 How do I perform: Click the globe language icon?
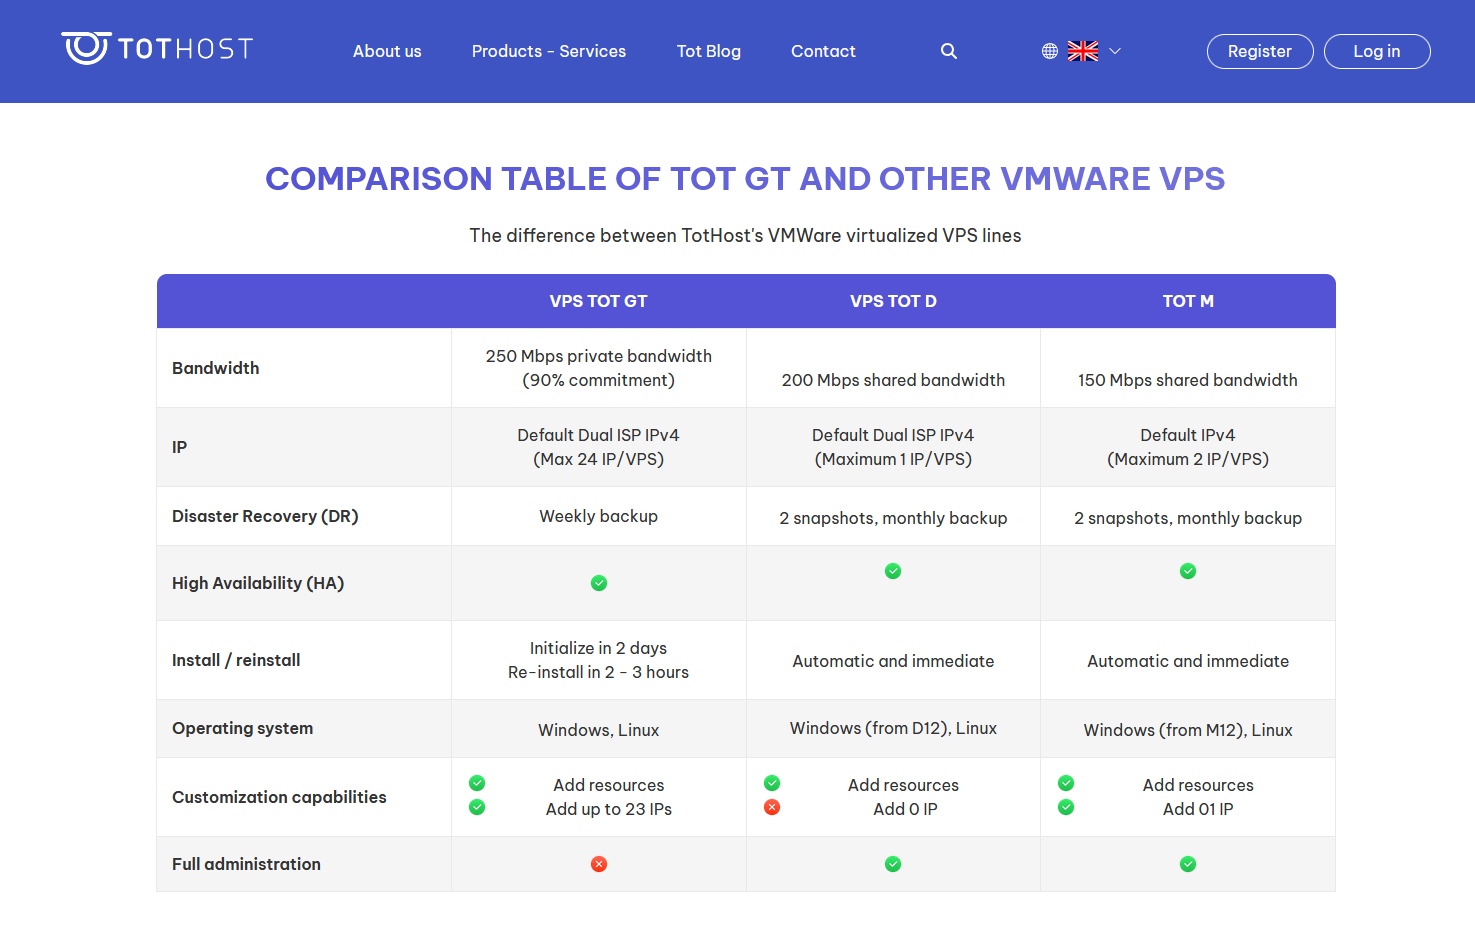point(1050,51)
